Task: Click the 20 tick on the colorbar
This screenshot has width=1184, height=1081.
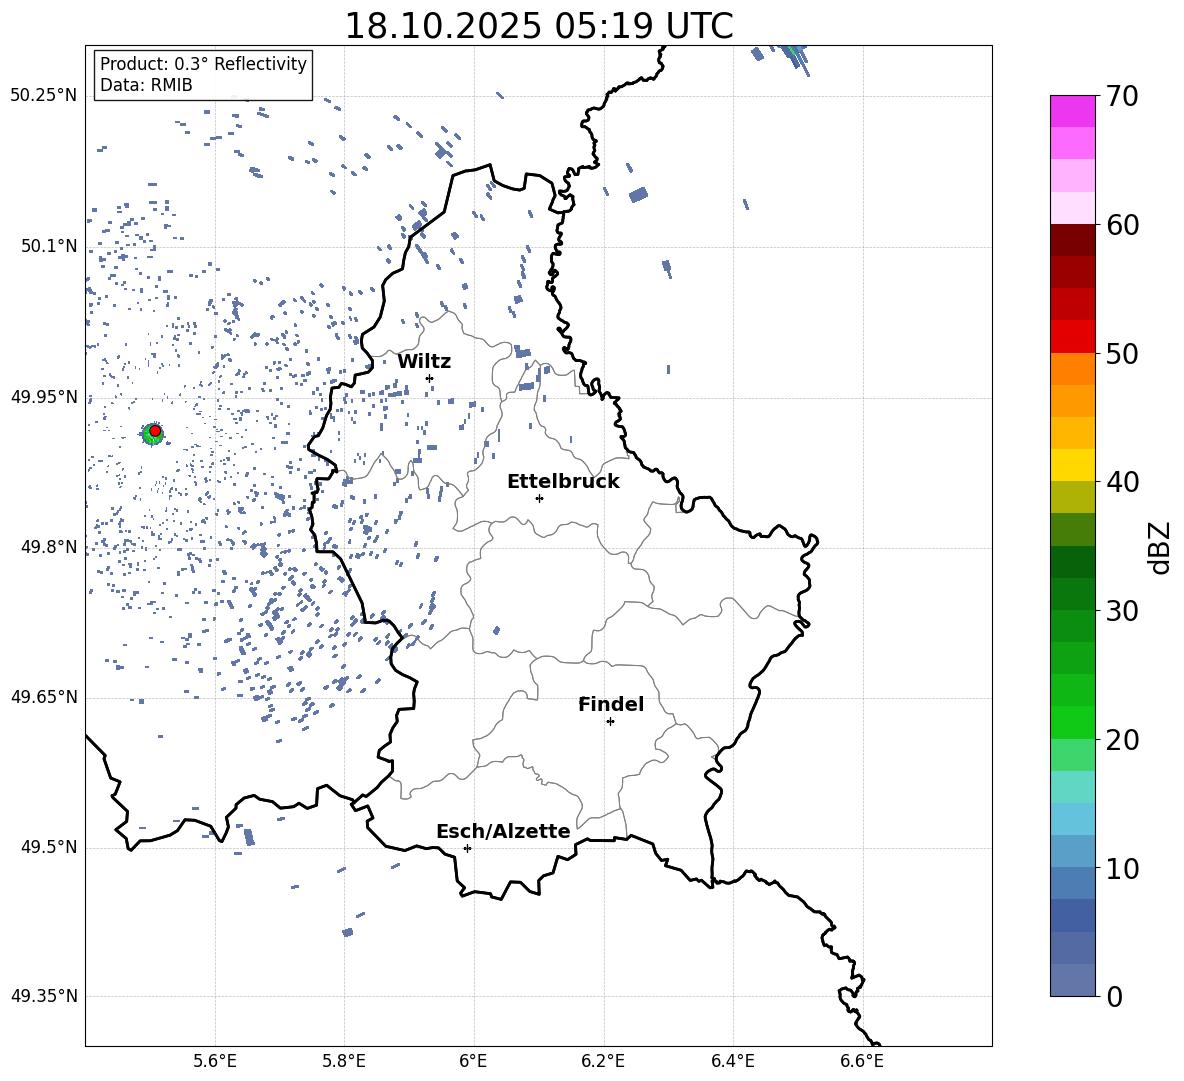Action: tap(1122, 740)
